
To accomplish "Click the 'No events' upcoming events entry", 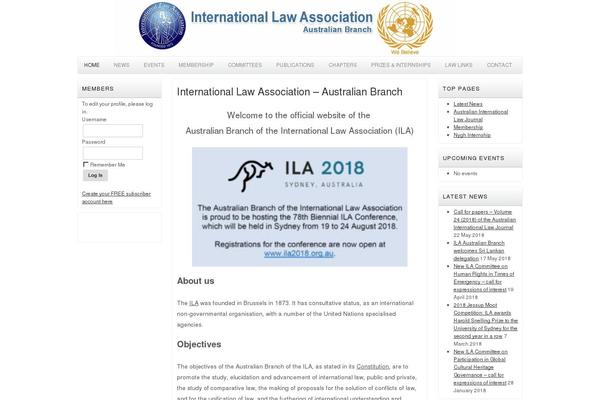I will pos(465,174).
